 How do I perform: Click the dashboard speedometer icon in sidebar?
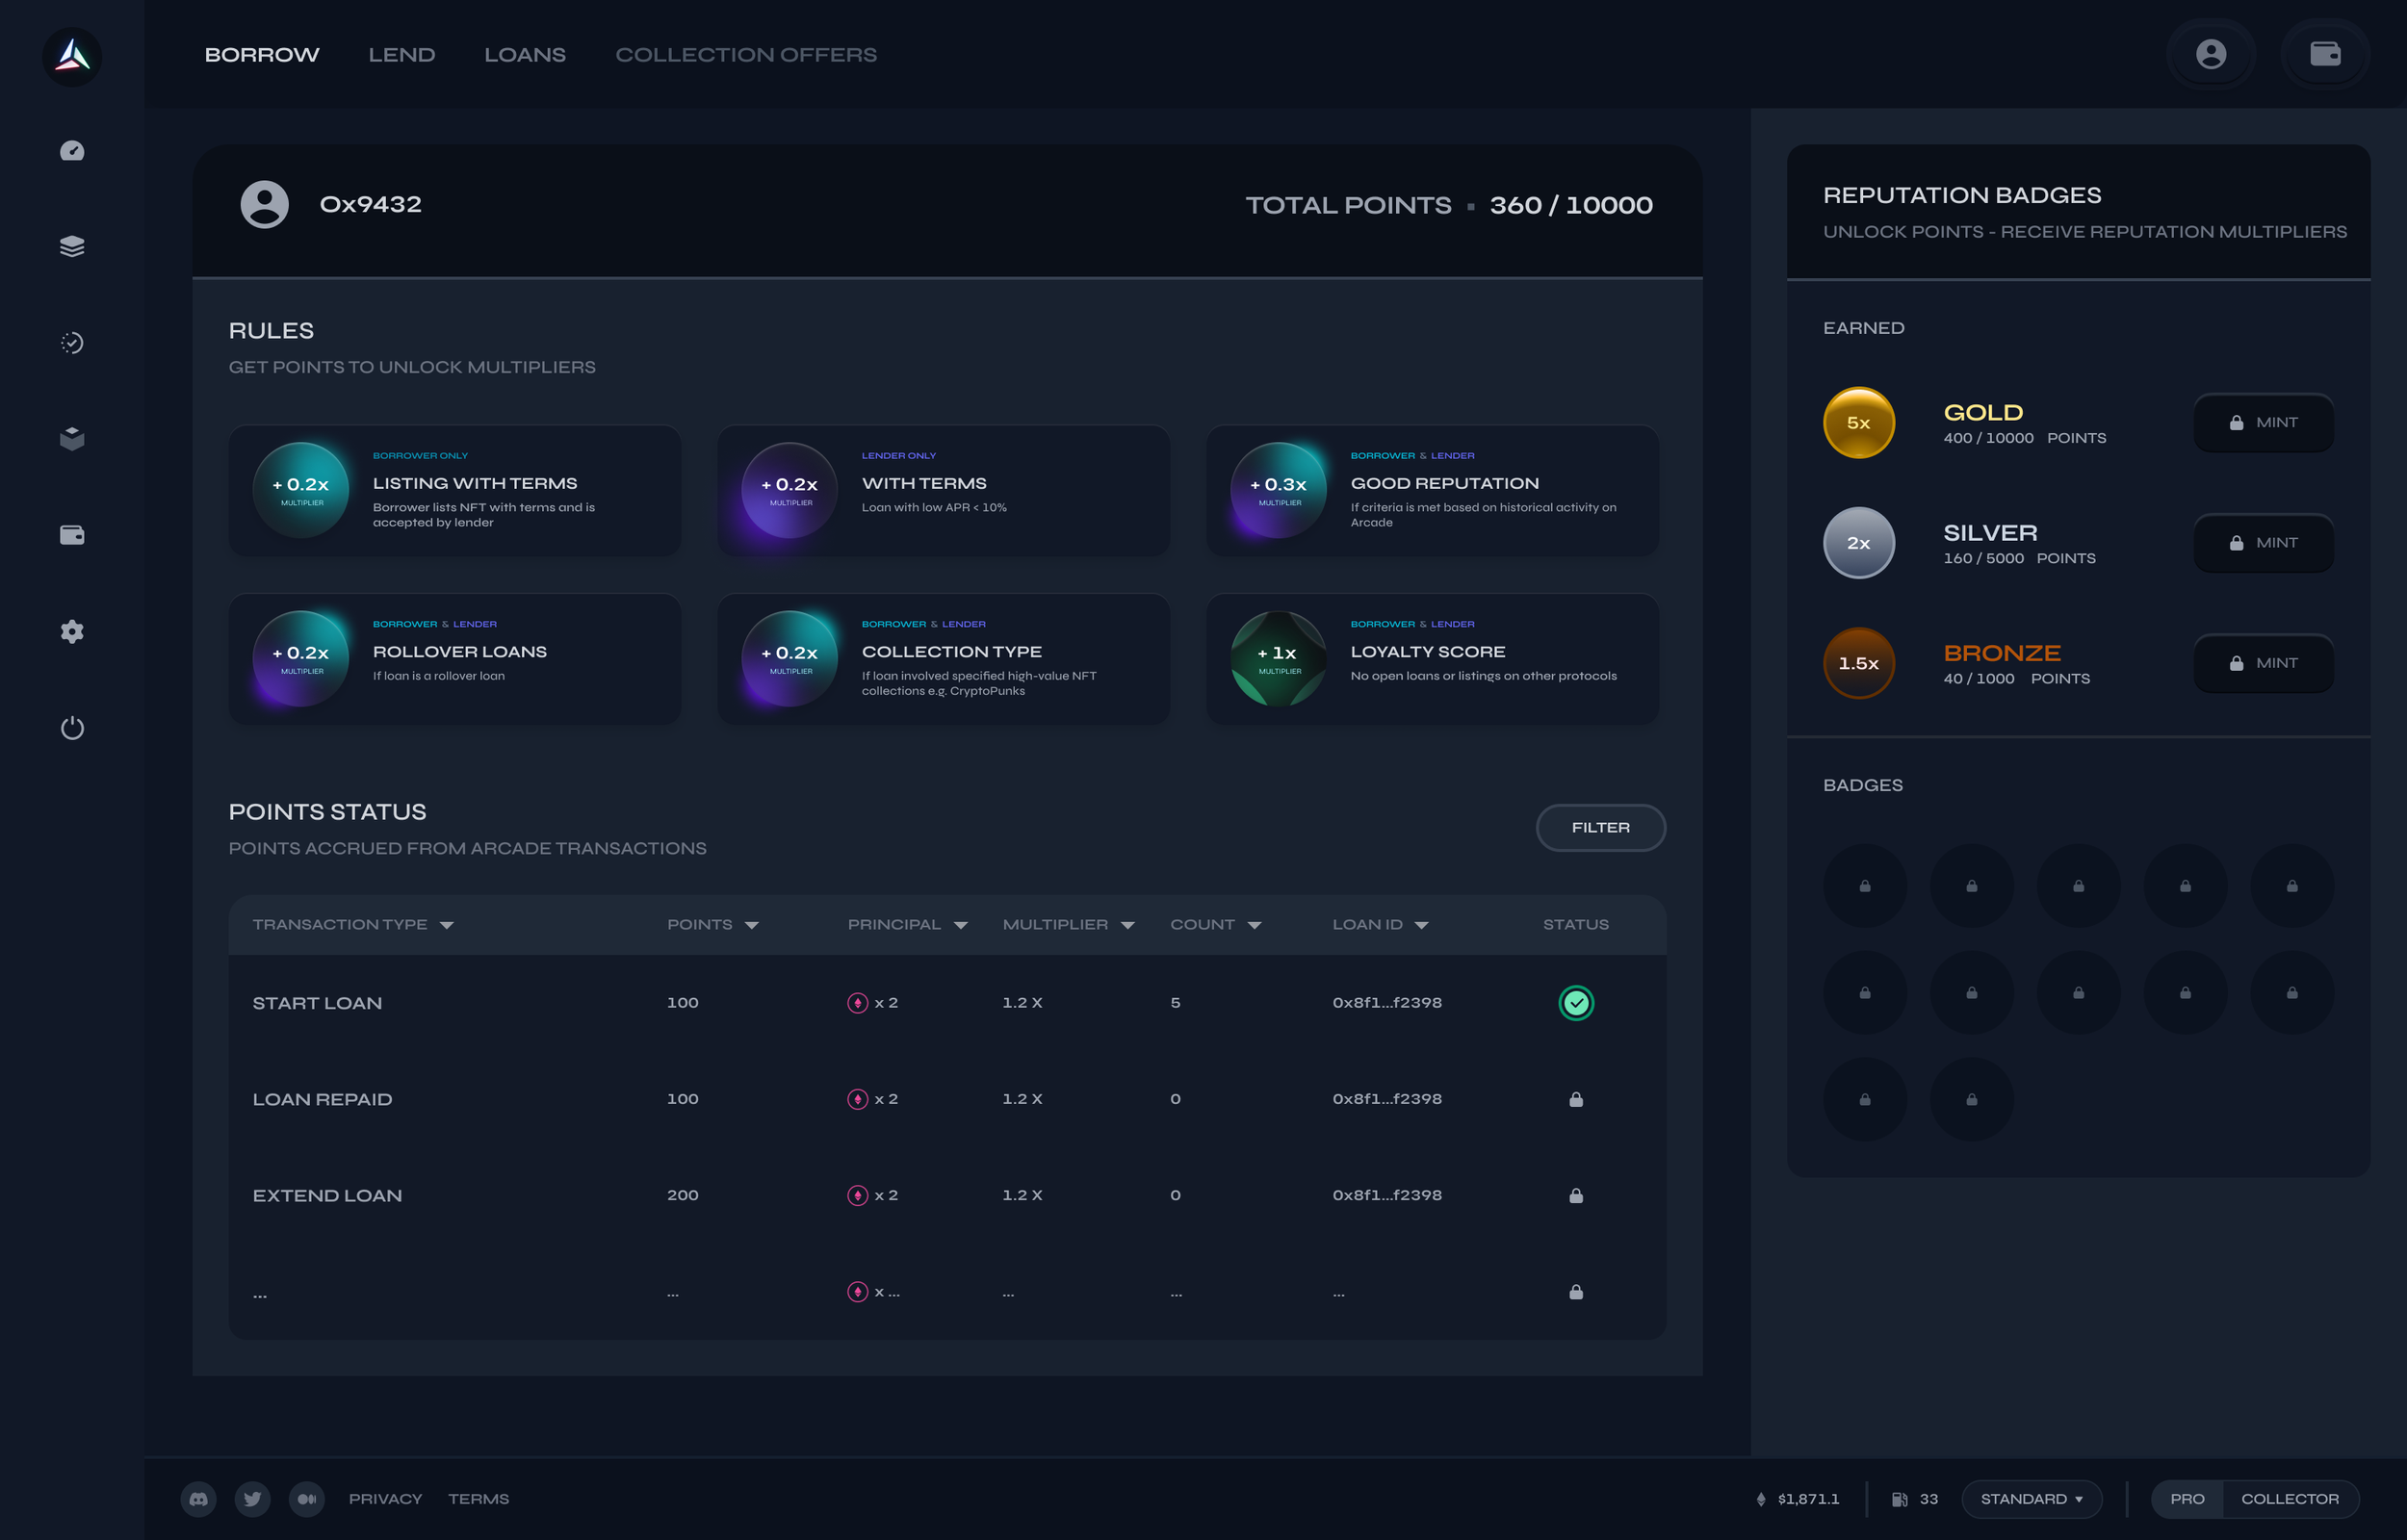tap(72, 151)
